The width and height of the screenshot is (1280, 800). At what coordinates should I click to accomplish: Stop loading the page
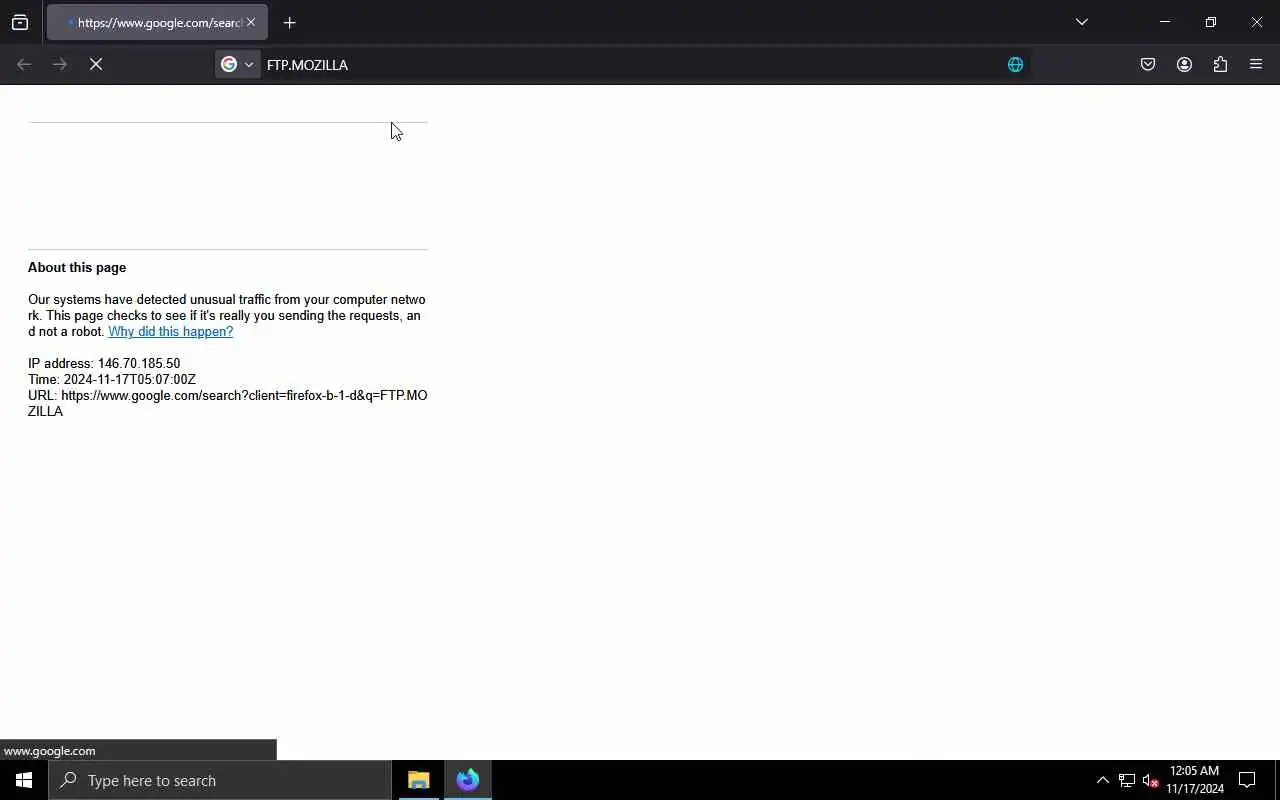coord(96,64)
